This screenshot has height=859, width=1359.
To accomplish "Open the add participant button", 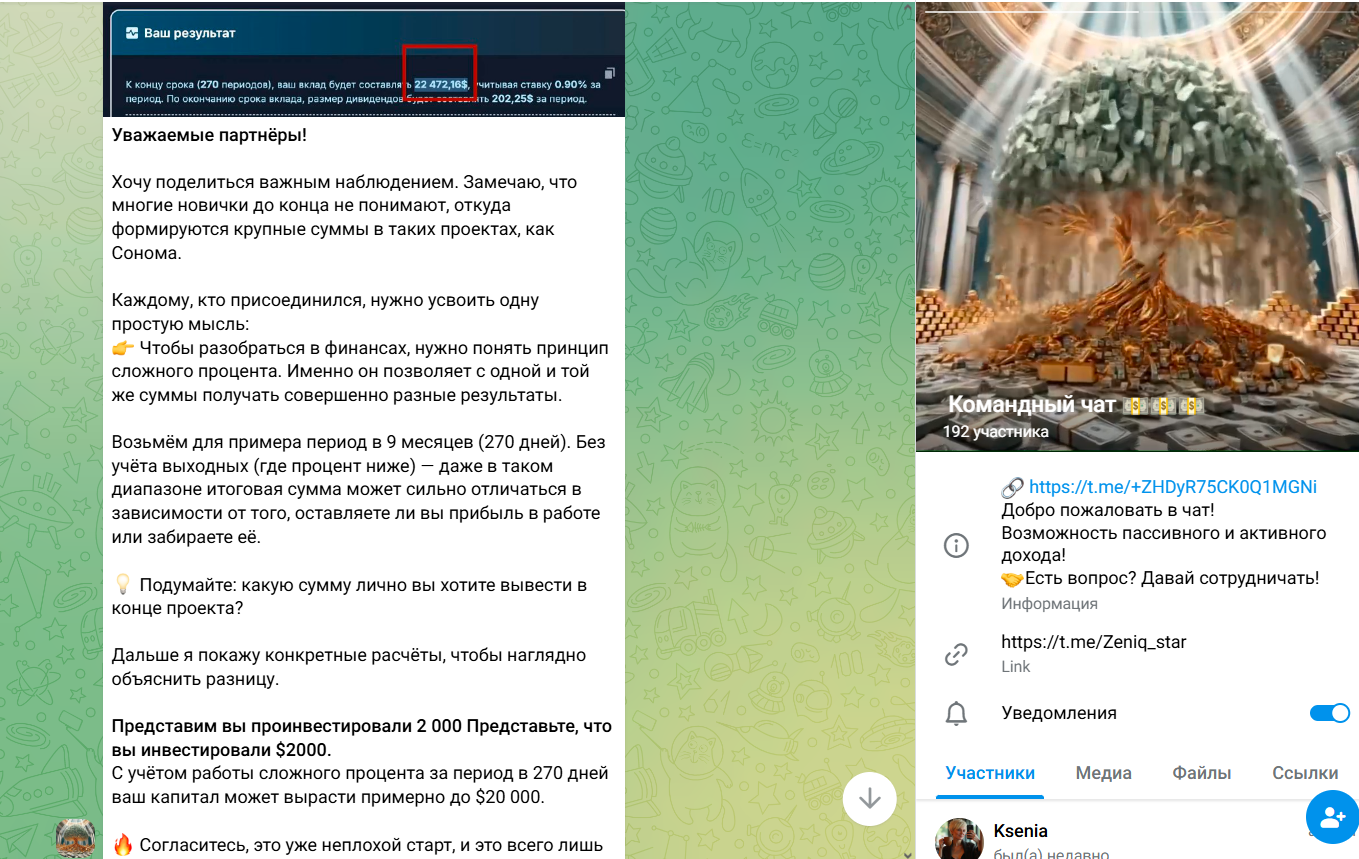I will pyautogui.click(x=1332, y=816).
